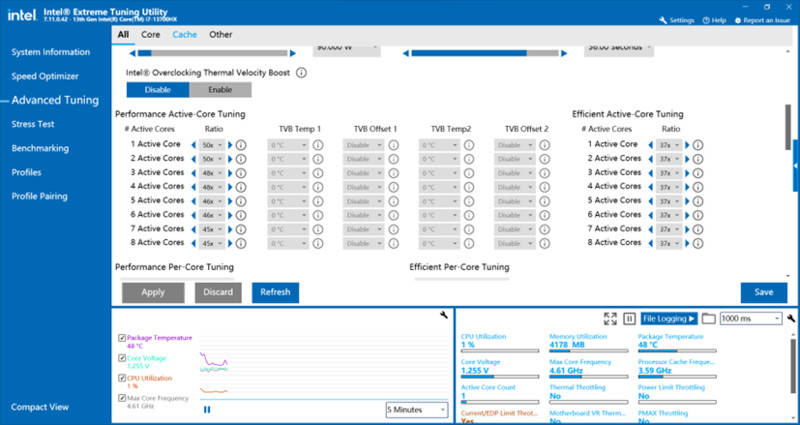Open ratio dropdown for 5 Active Cores

coord(211,202)
